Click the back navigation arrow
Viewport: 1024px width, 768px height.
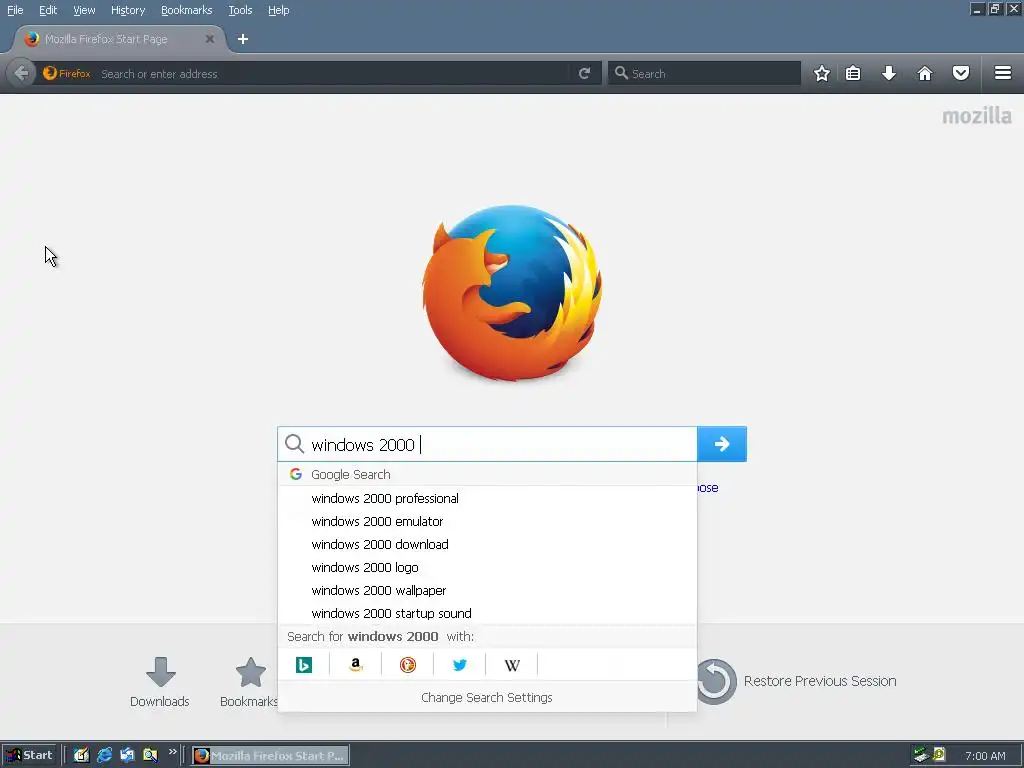click(21, 73)
